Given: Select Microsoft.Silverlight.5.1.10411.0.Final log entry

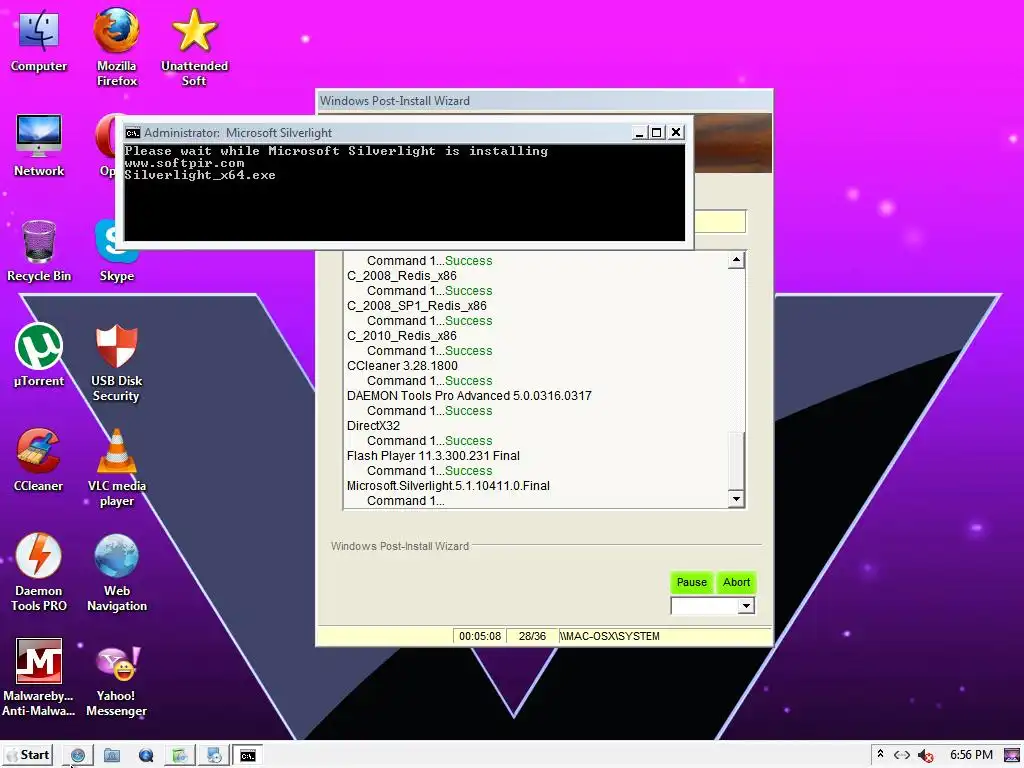Looking at the screenshot, I should pos(448,486).
